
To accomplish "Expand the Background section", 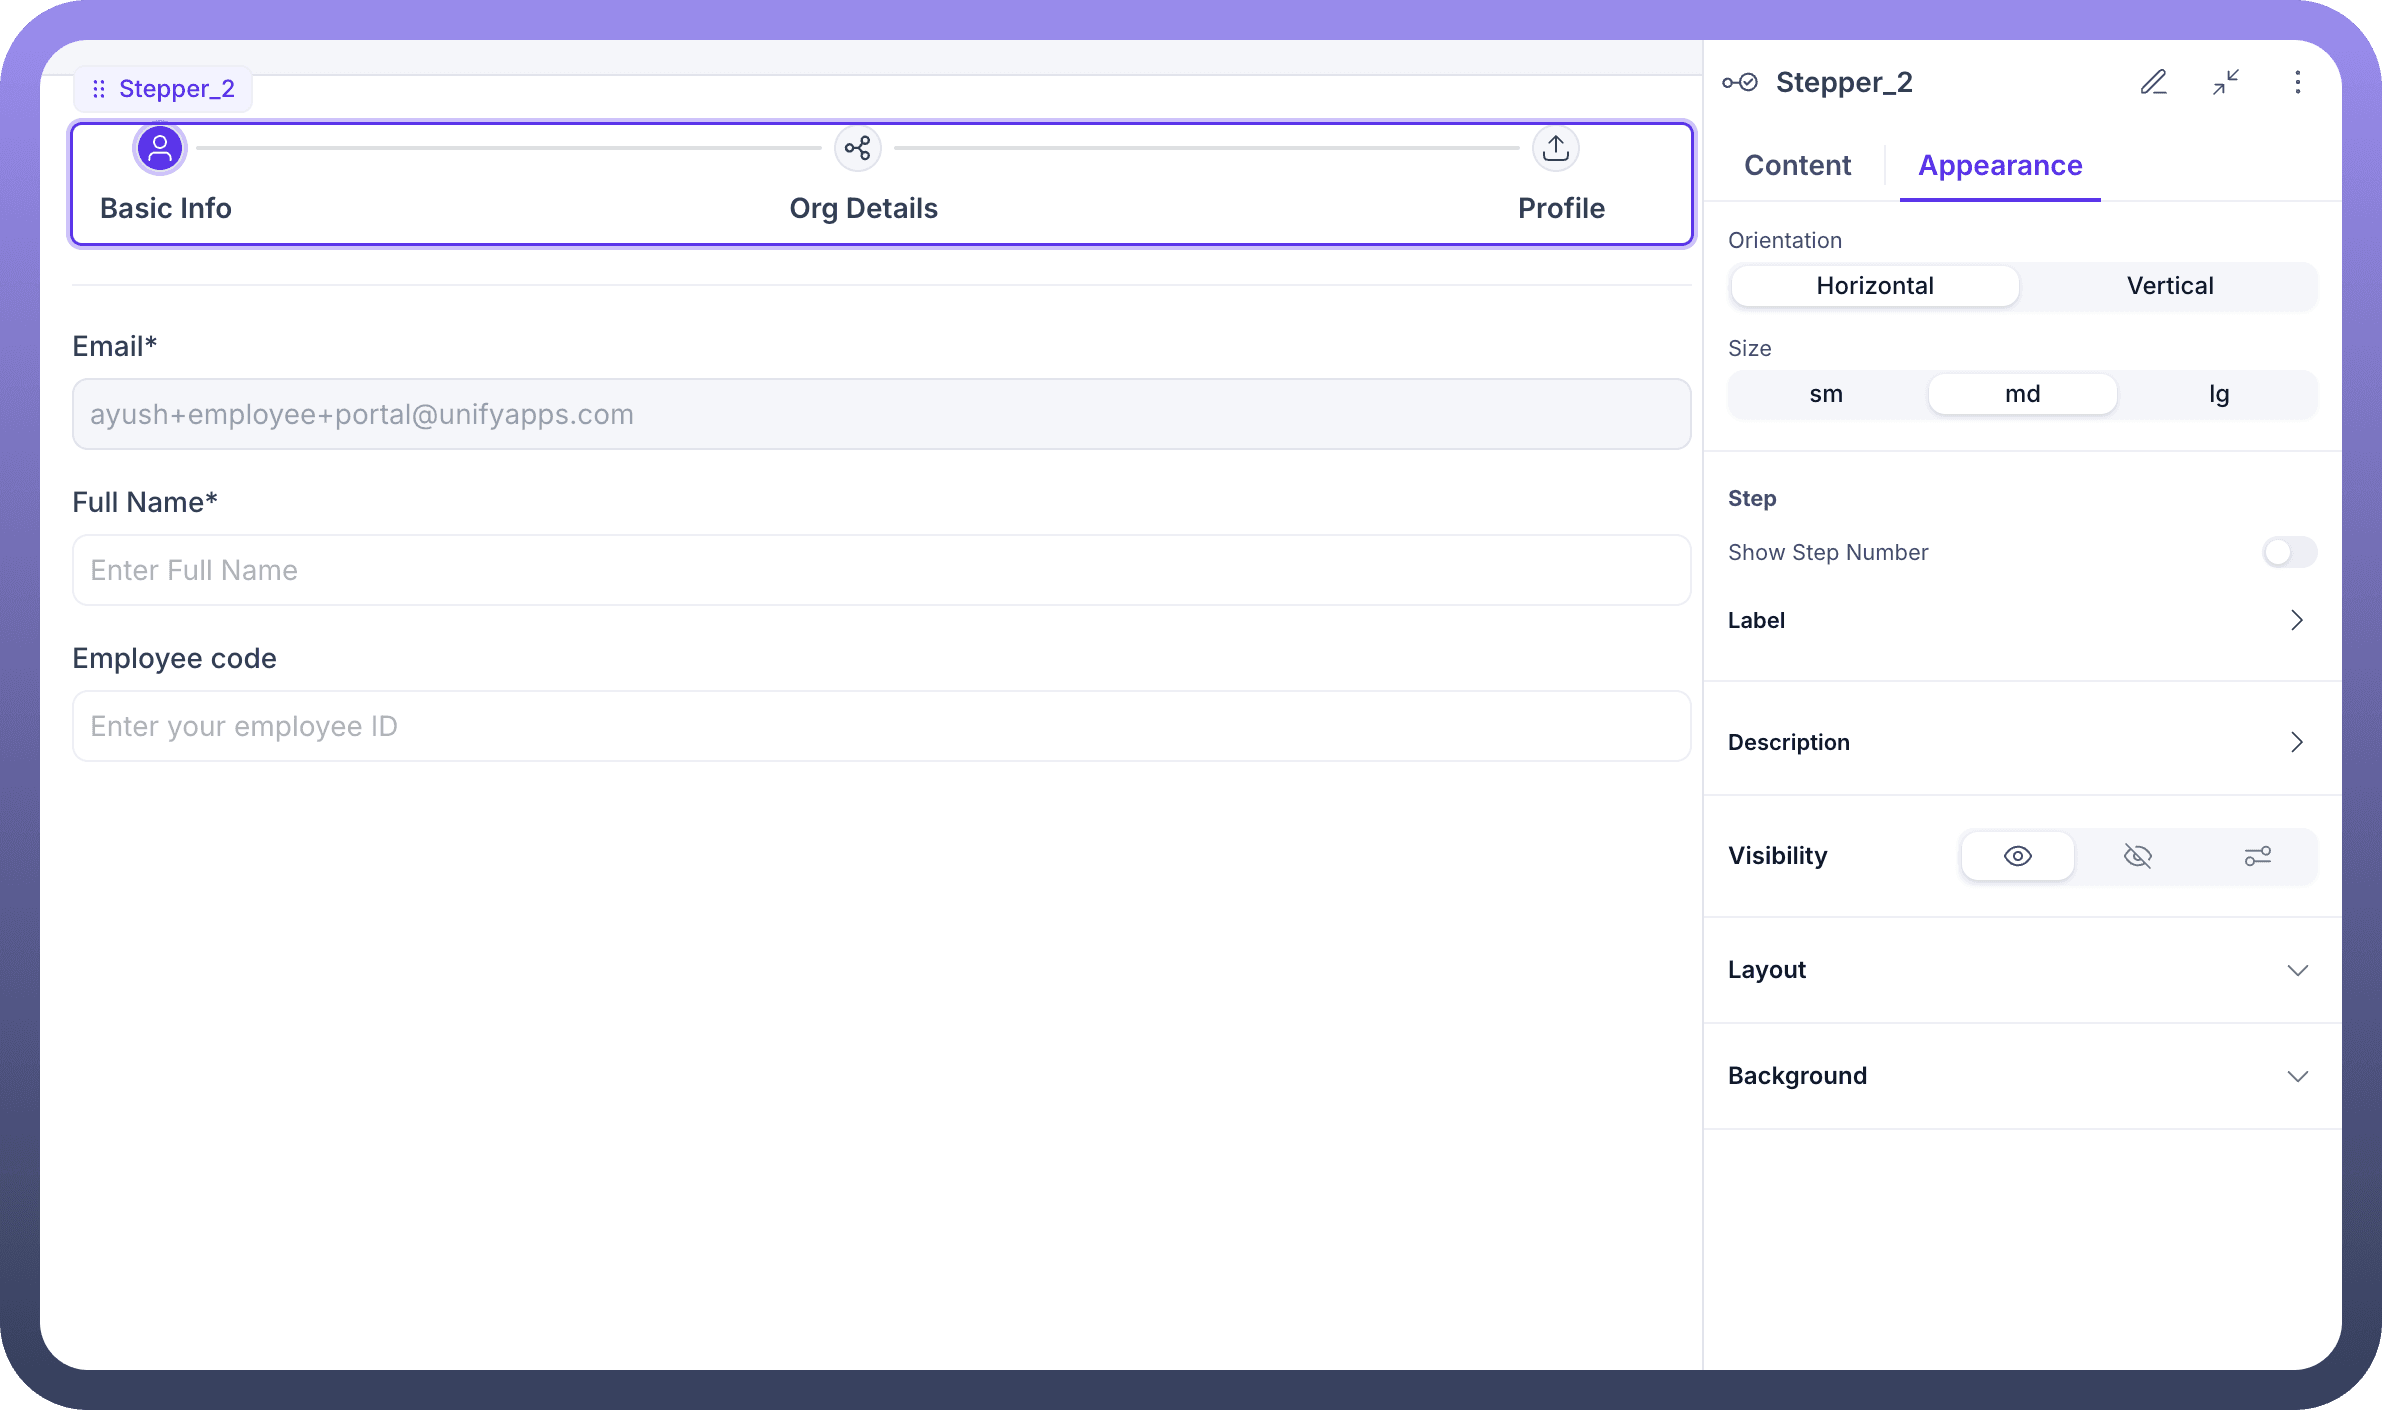I will click(x=2297, y=1076).
